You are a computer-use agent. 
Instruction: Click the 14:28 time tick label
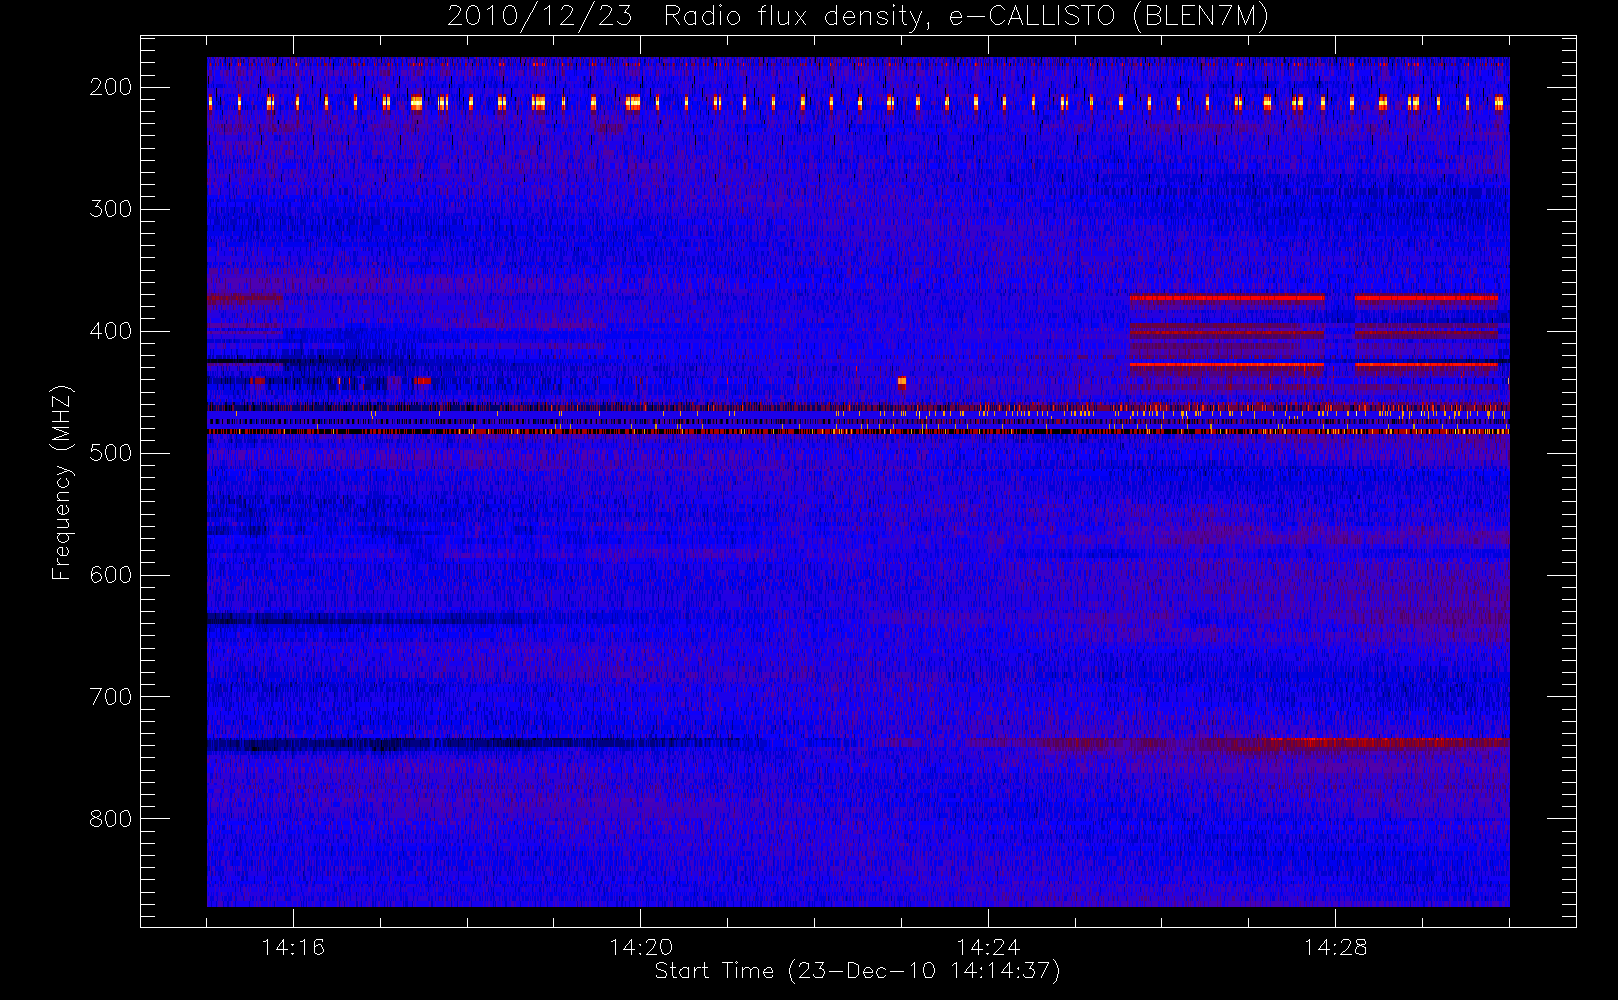click(1335, 947)
